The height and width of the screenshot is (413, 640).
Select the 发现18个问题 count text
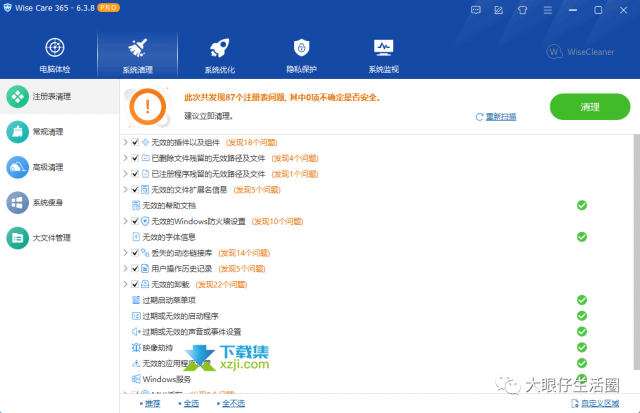point(251,142)
